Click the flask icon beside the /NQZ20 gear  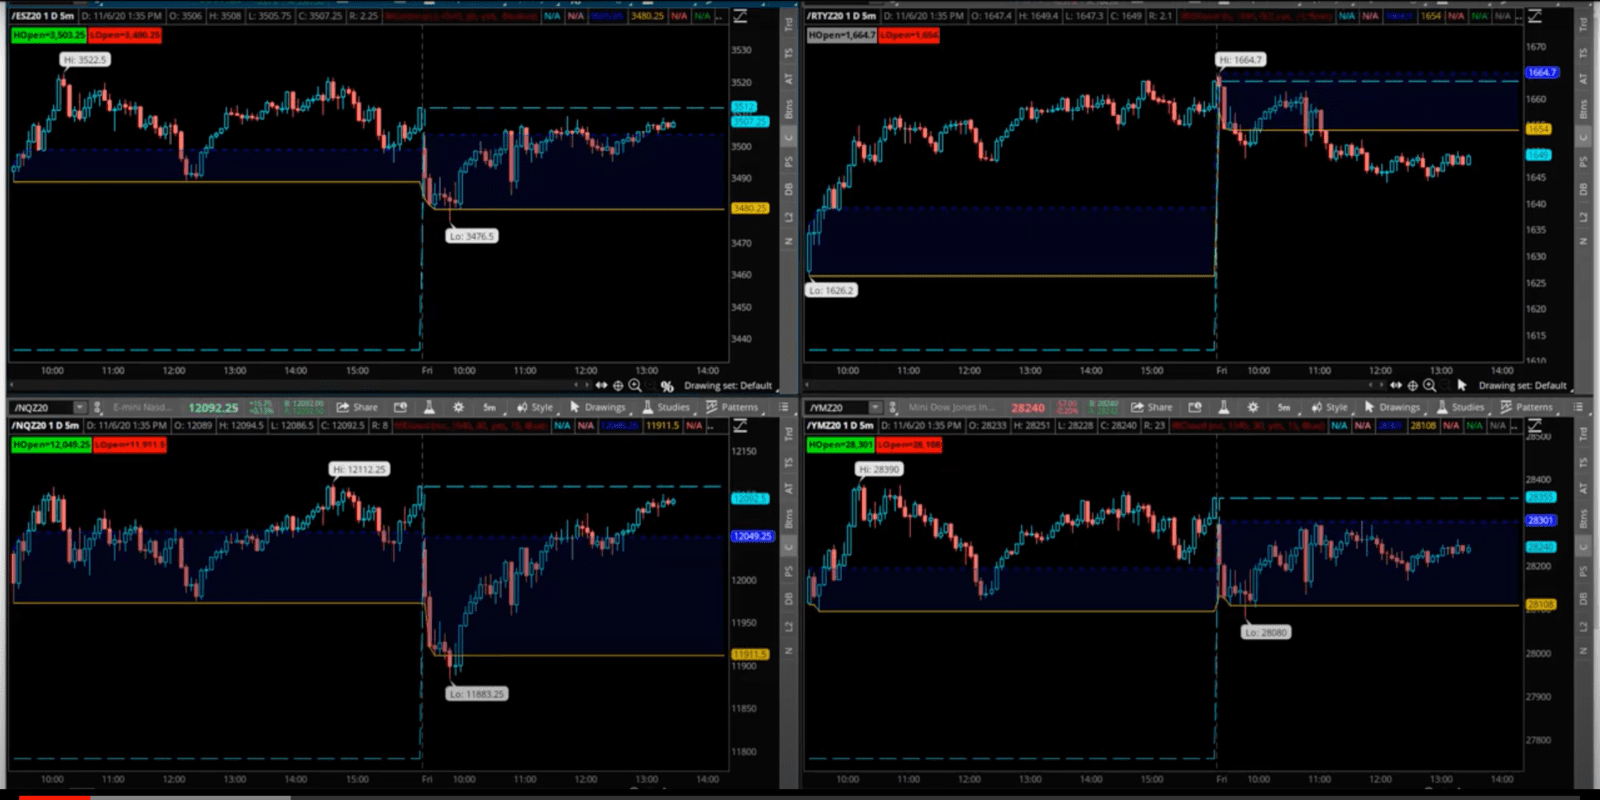point(429,407)
